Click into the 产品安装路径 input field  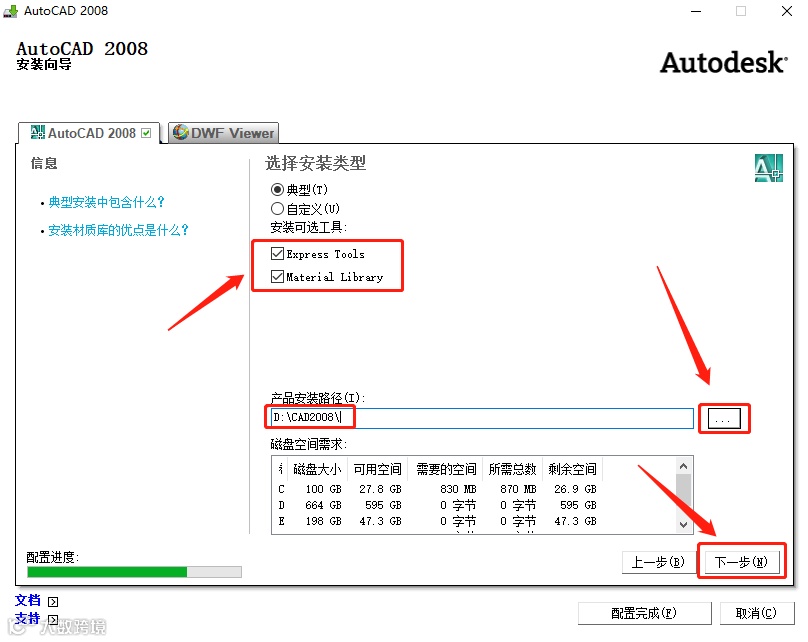(x=482, y=418)
